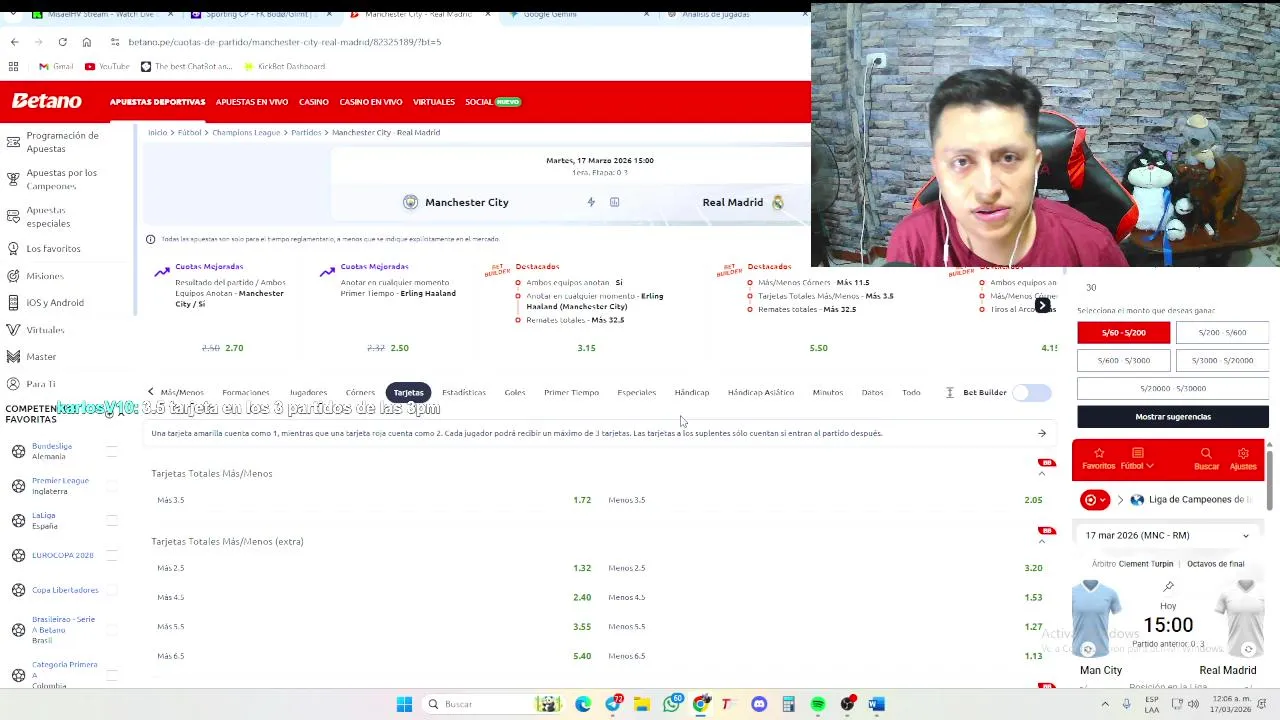Pick the 5.50 Destacadas odds
This screenshot has height=720, width=1280.
tap(818, 348)
